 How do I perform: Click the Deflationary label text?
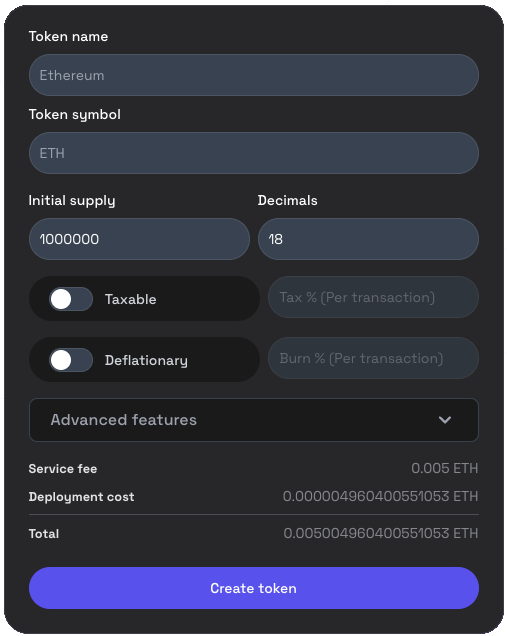coord(146,361)
